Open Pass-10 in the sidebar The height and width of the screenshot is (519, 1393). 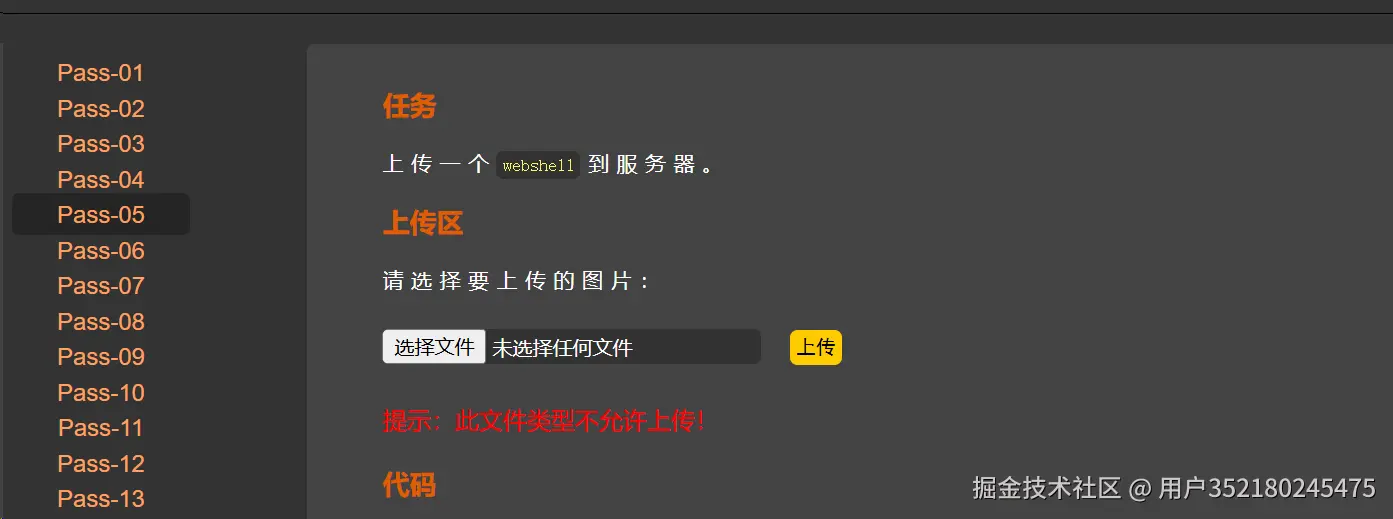(100, 393)
